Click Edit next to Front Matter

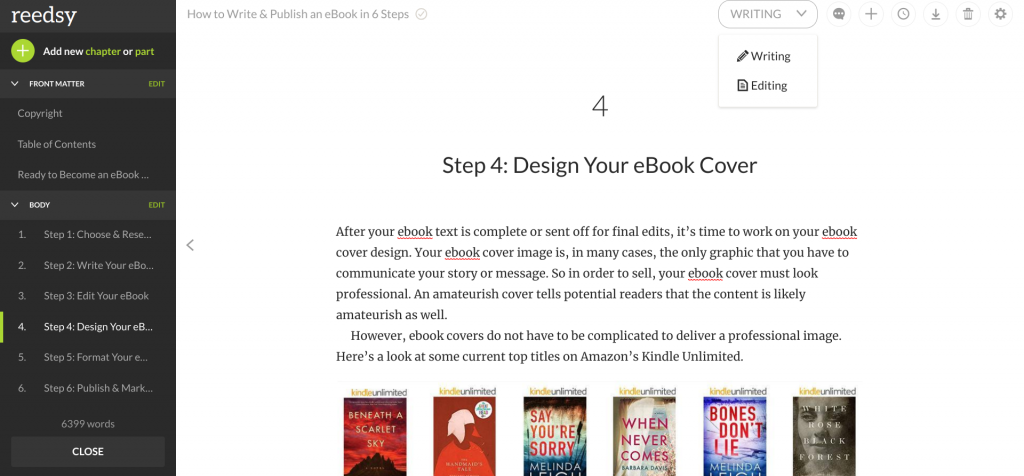[x=157, y=84]
